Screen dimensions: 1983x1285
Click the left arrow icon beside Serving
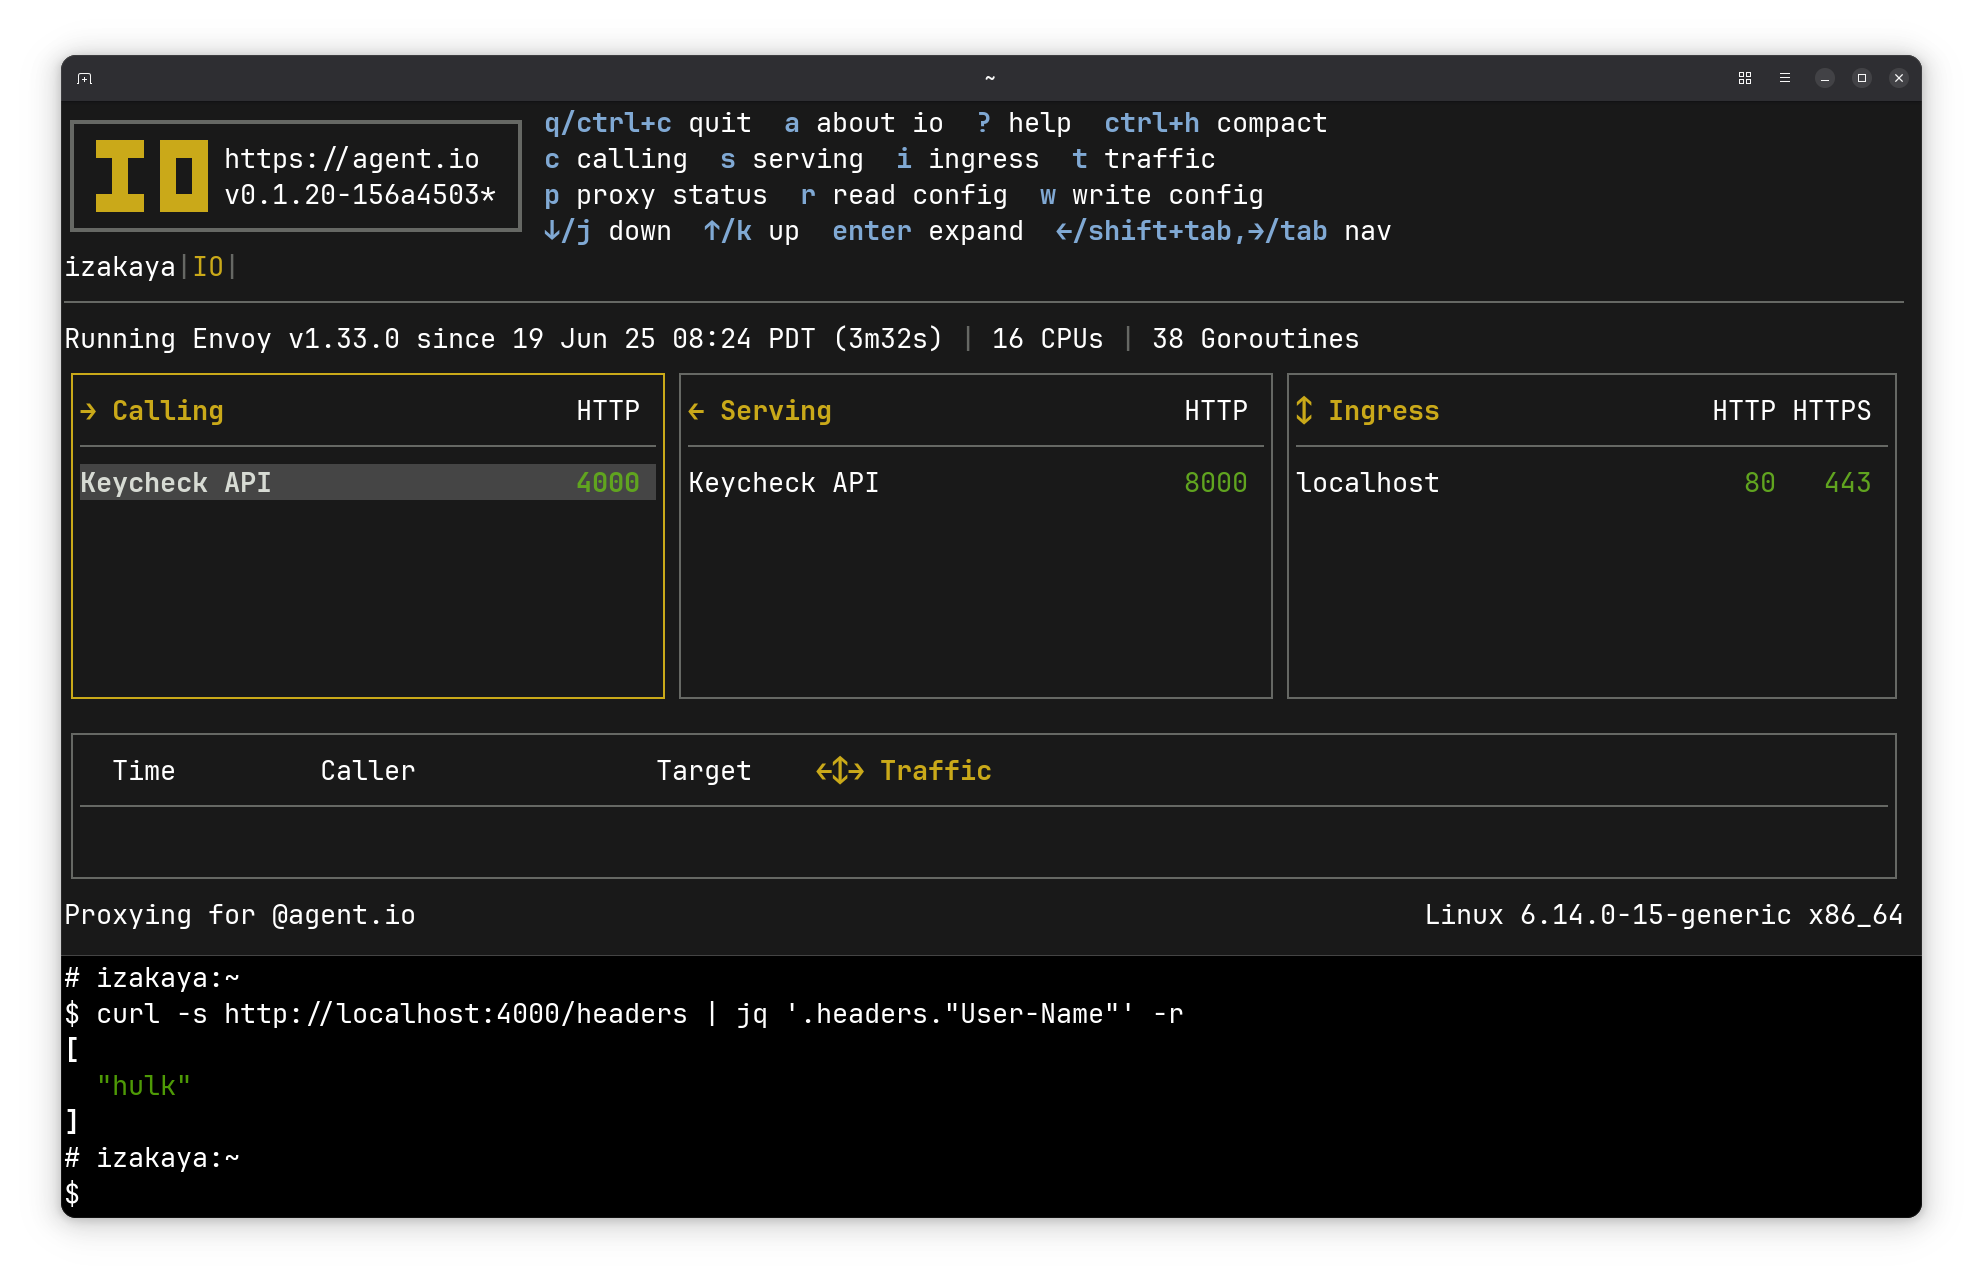pyautogui.click(x=697, y=411)
